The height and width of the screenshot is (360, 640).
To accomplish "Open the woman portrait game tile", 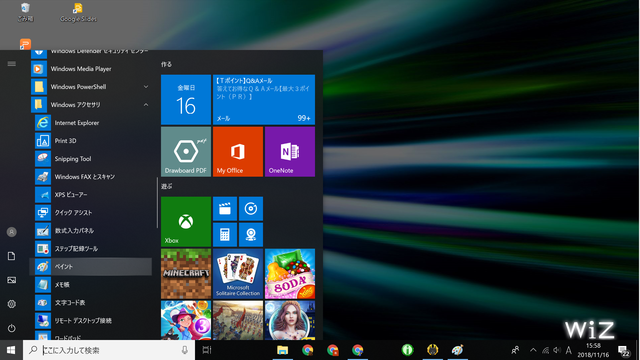I will tap(290, 320).
